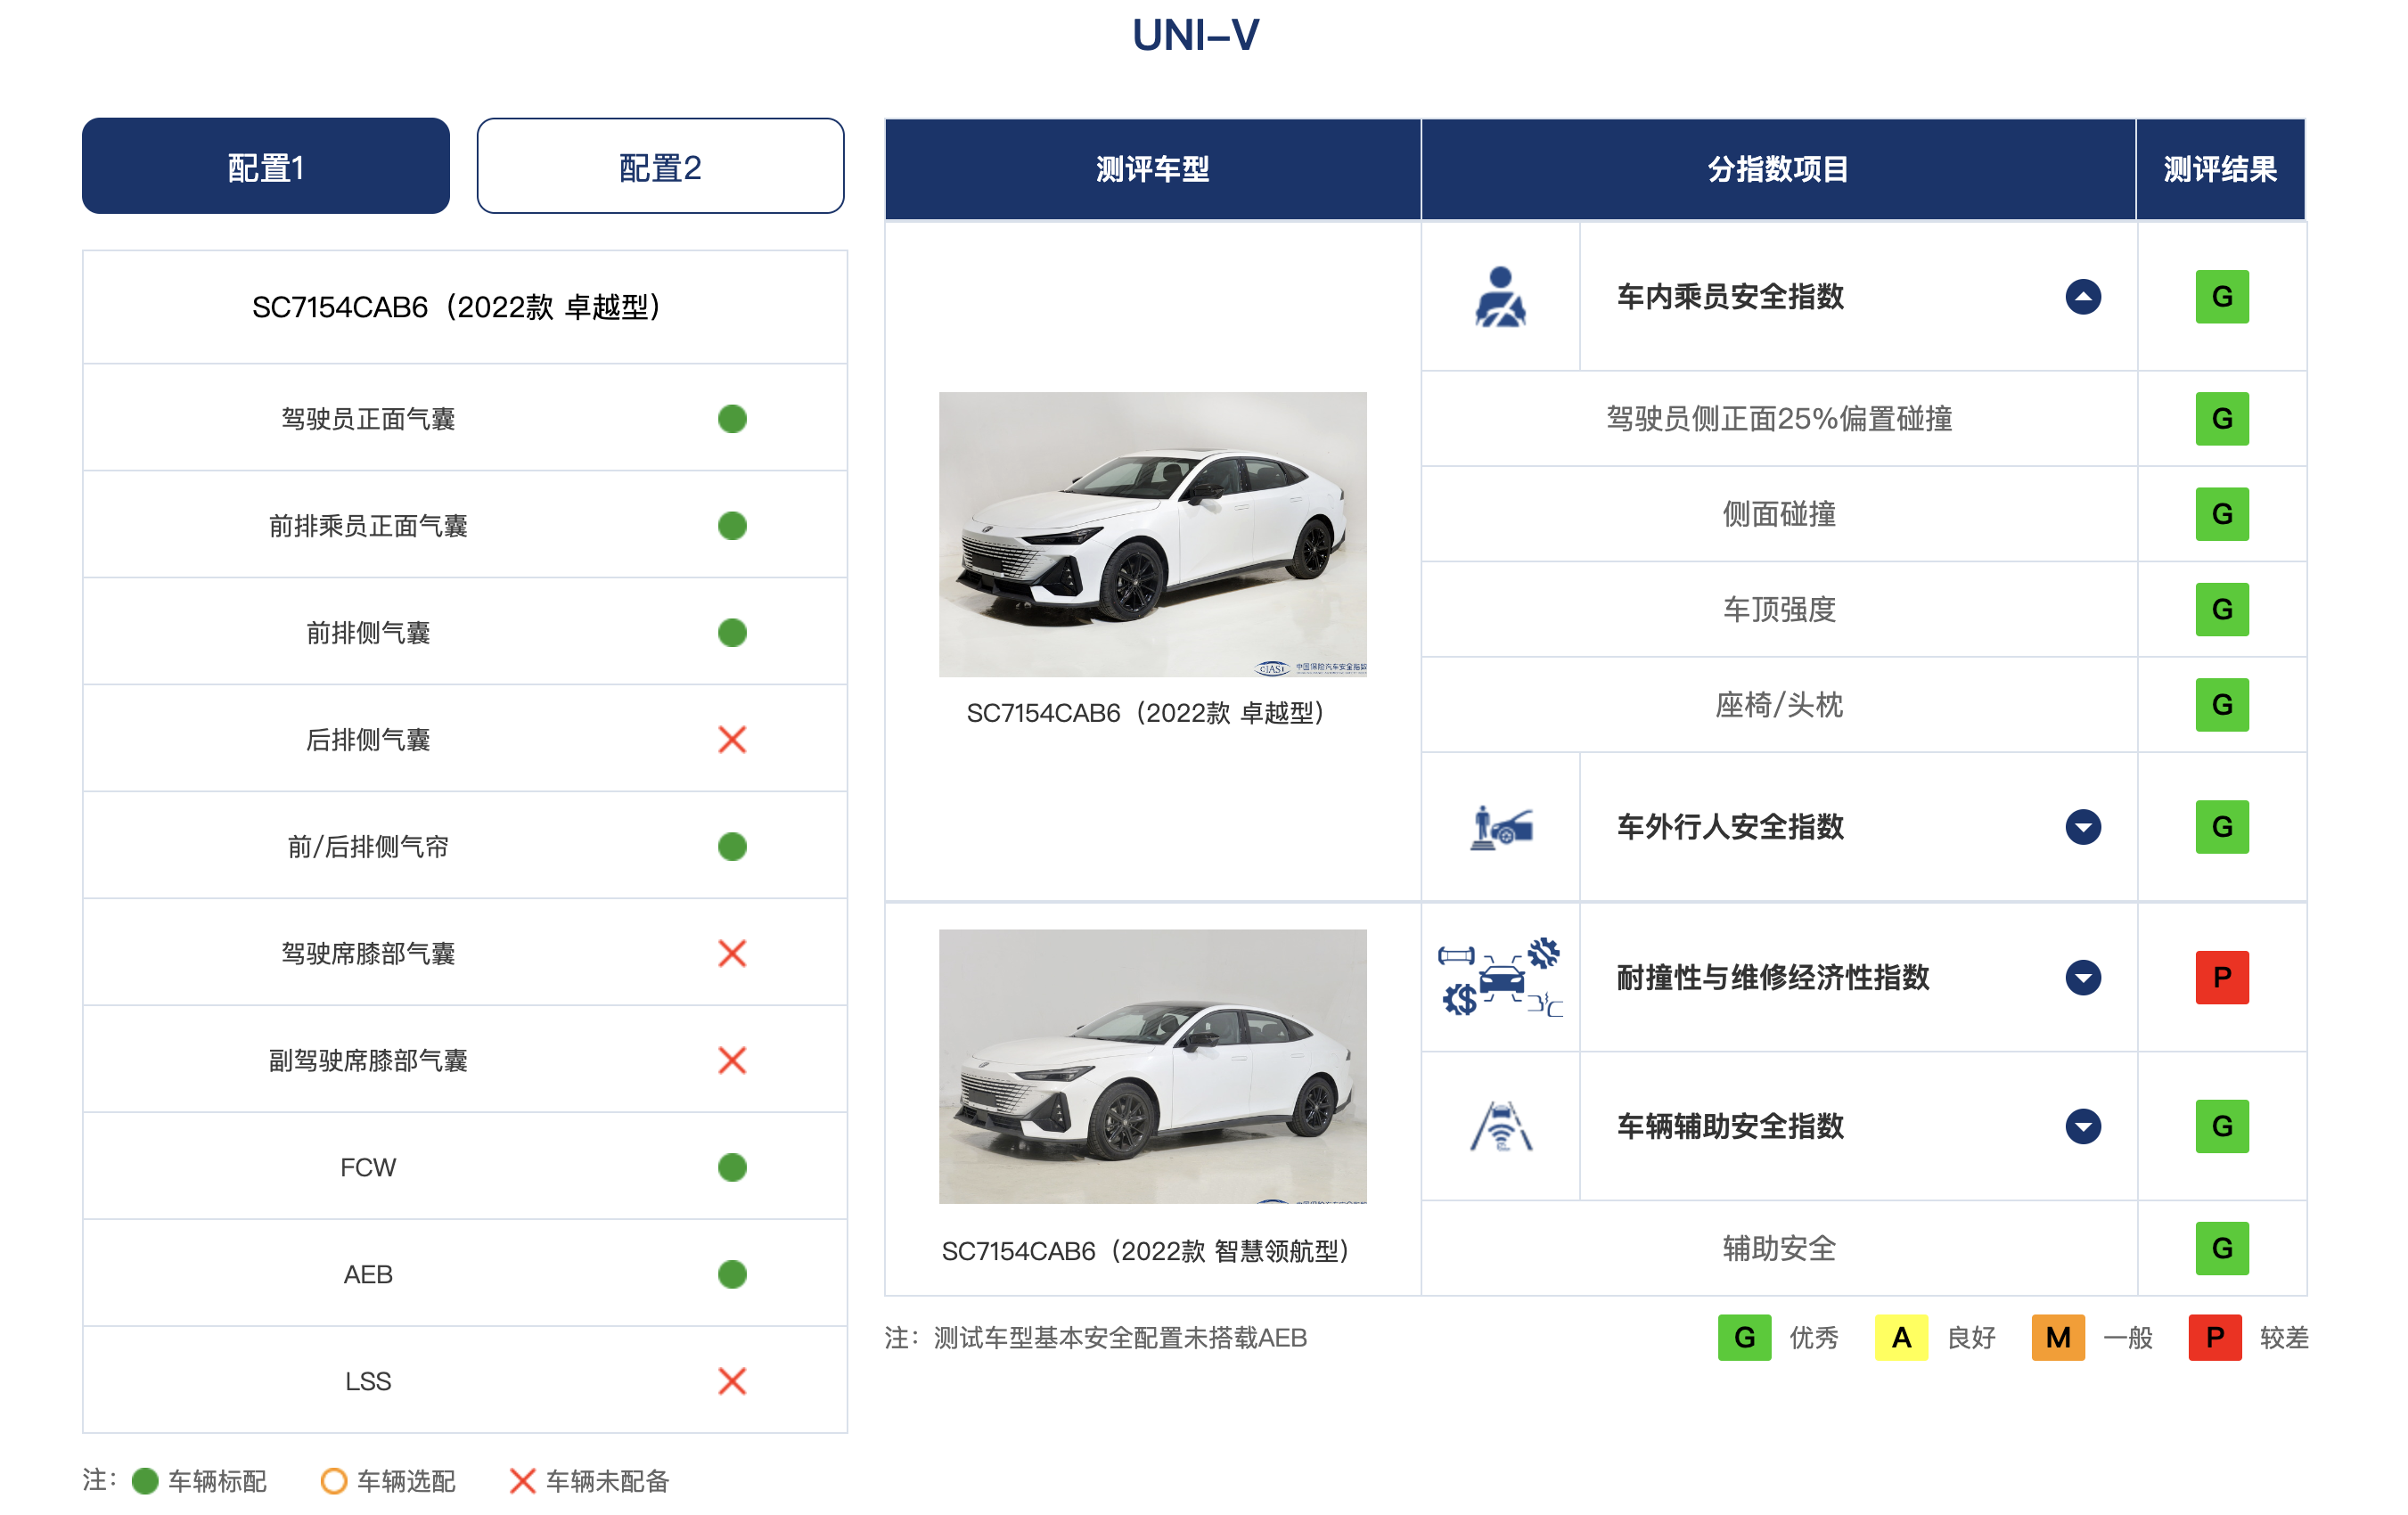Image resolution: width=2408 pixels, height=1515 pixels.
Task: Click the orange 车辆选配 legend circle
Action: 334,1481
